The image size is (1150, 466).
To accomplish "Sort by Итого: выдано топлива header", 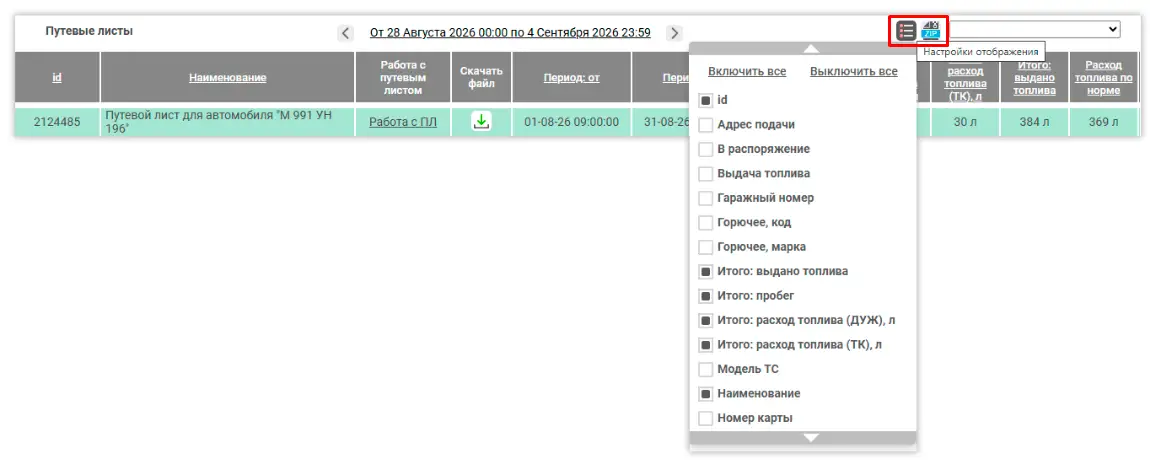I will coord(1035,78).
